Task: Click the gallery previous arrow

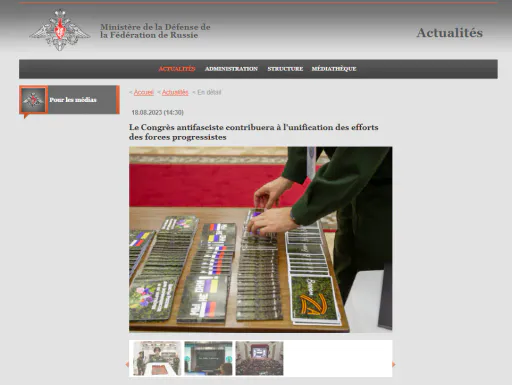Action: (127, 364)
